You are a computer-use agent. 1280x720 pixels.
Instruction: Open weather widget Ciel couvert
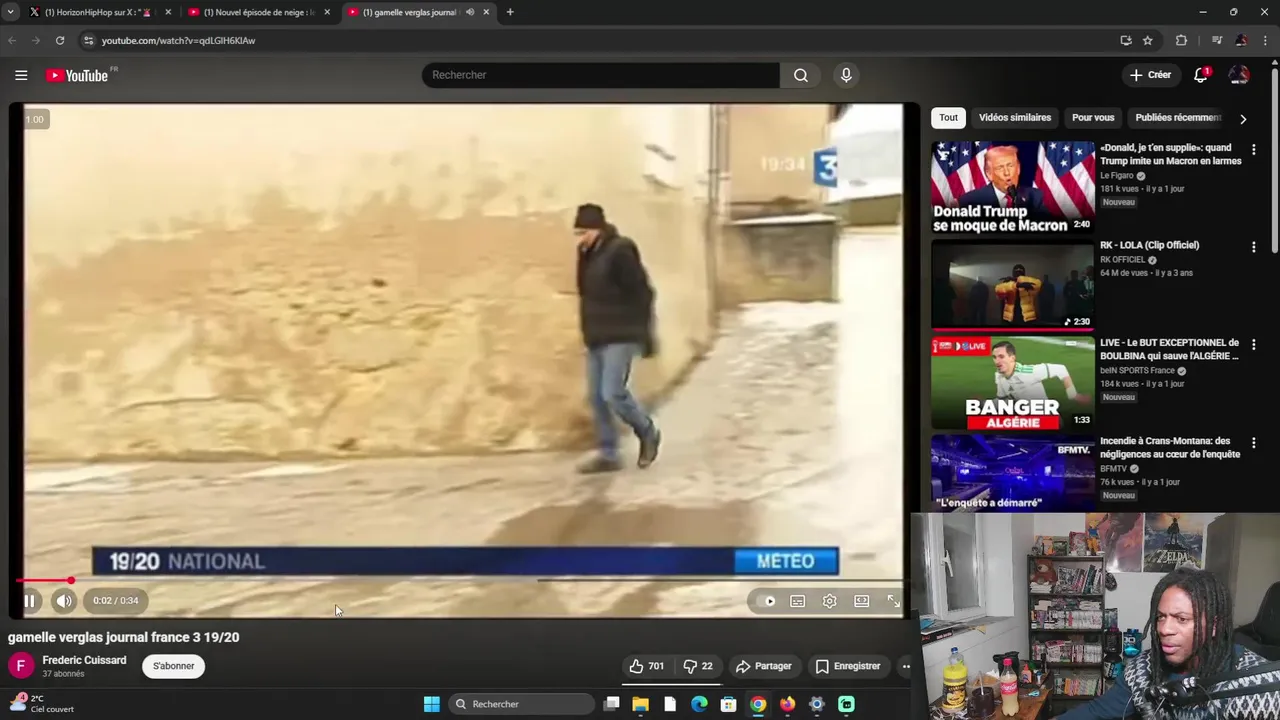pos(40,704)
